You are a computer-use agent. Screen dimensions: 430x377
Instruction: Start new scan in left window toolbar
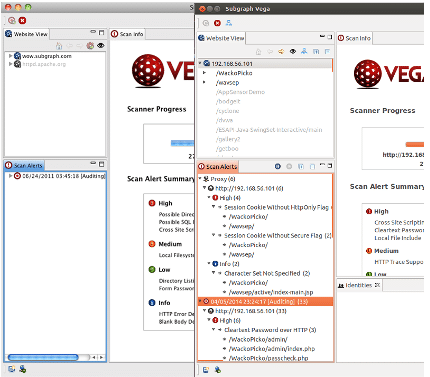[x=12, y=21]
